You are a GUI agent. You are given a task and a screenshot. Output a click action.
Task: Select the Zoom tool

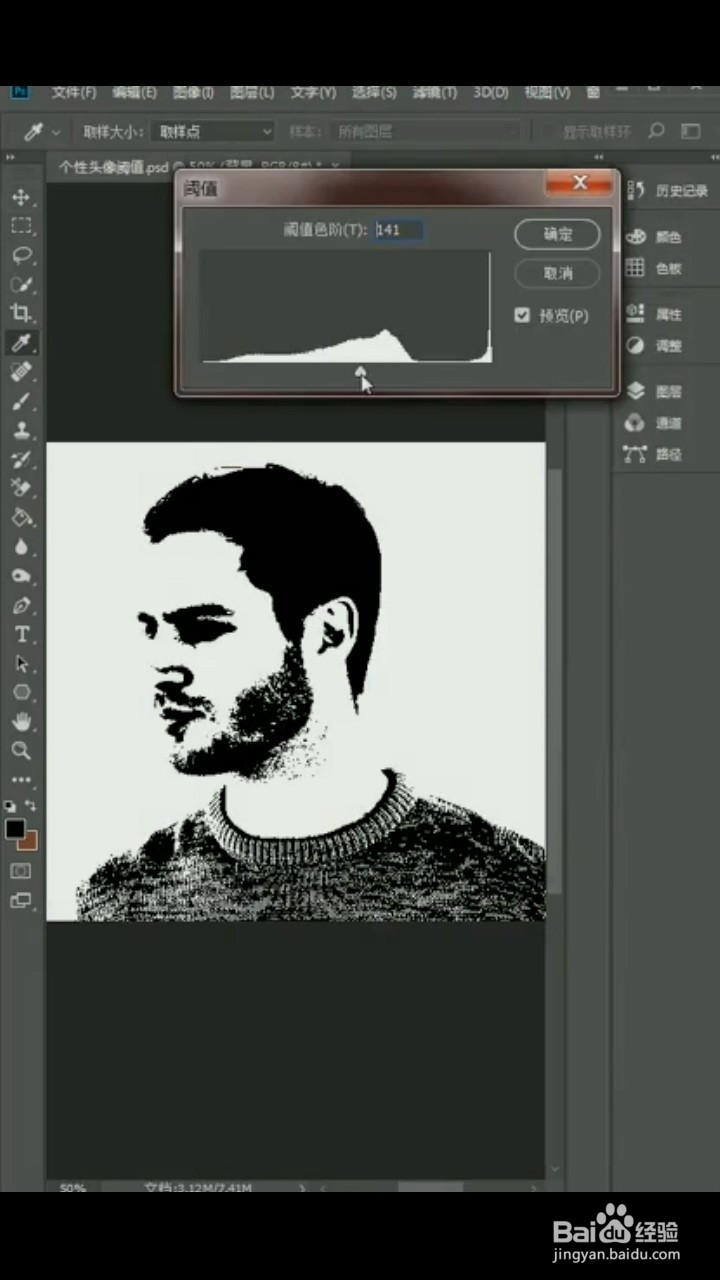pos(21,750)
